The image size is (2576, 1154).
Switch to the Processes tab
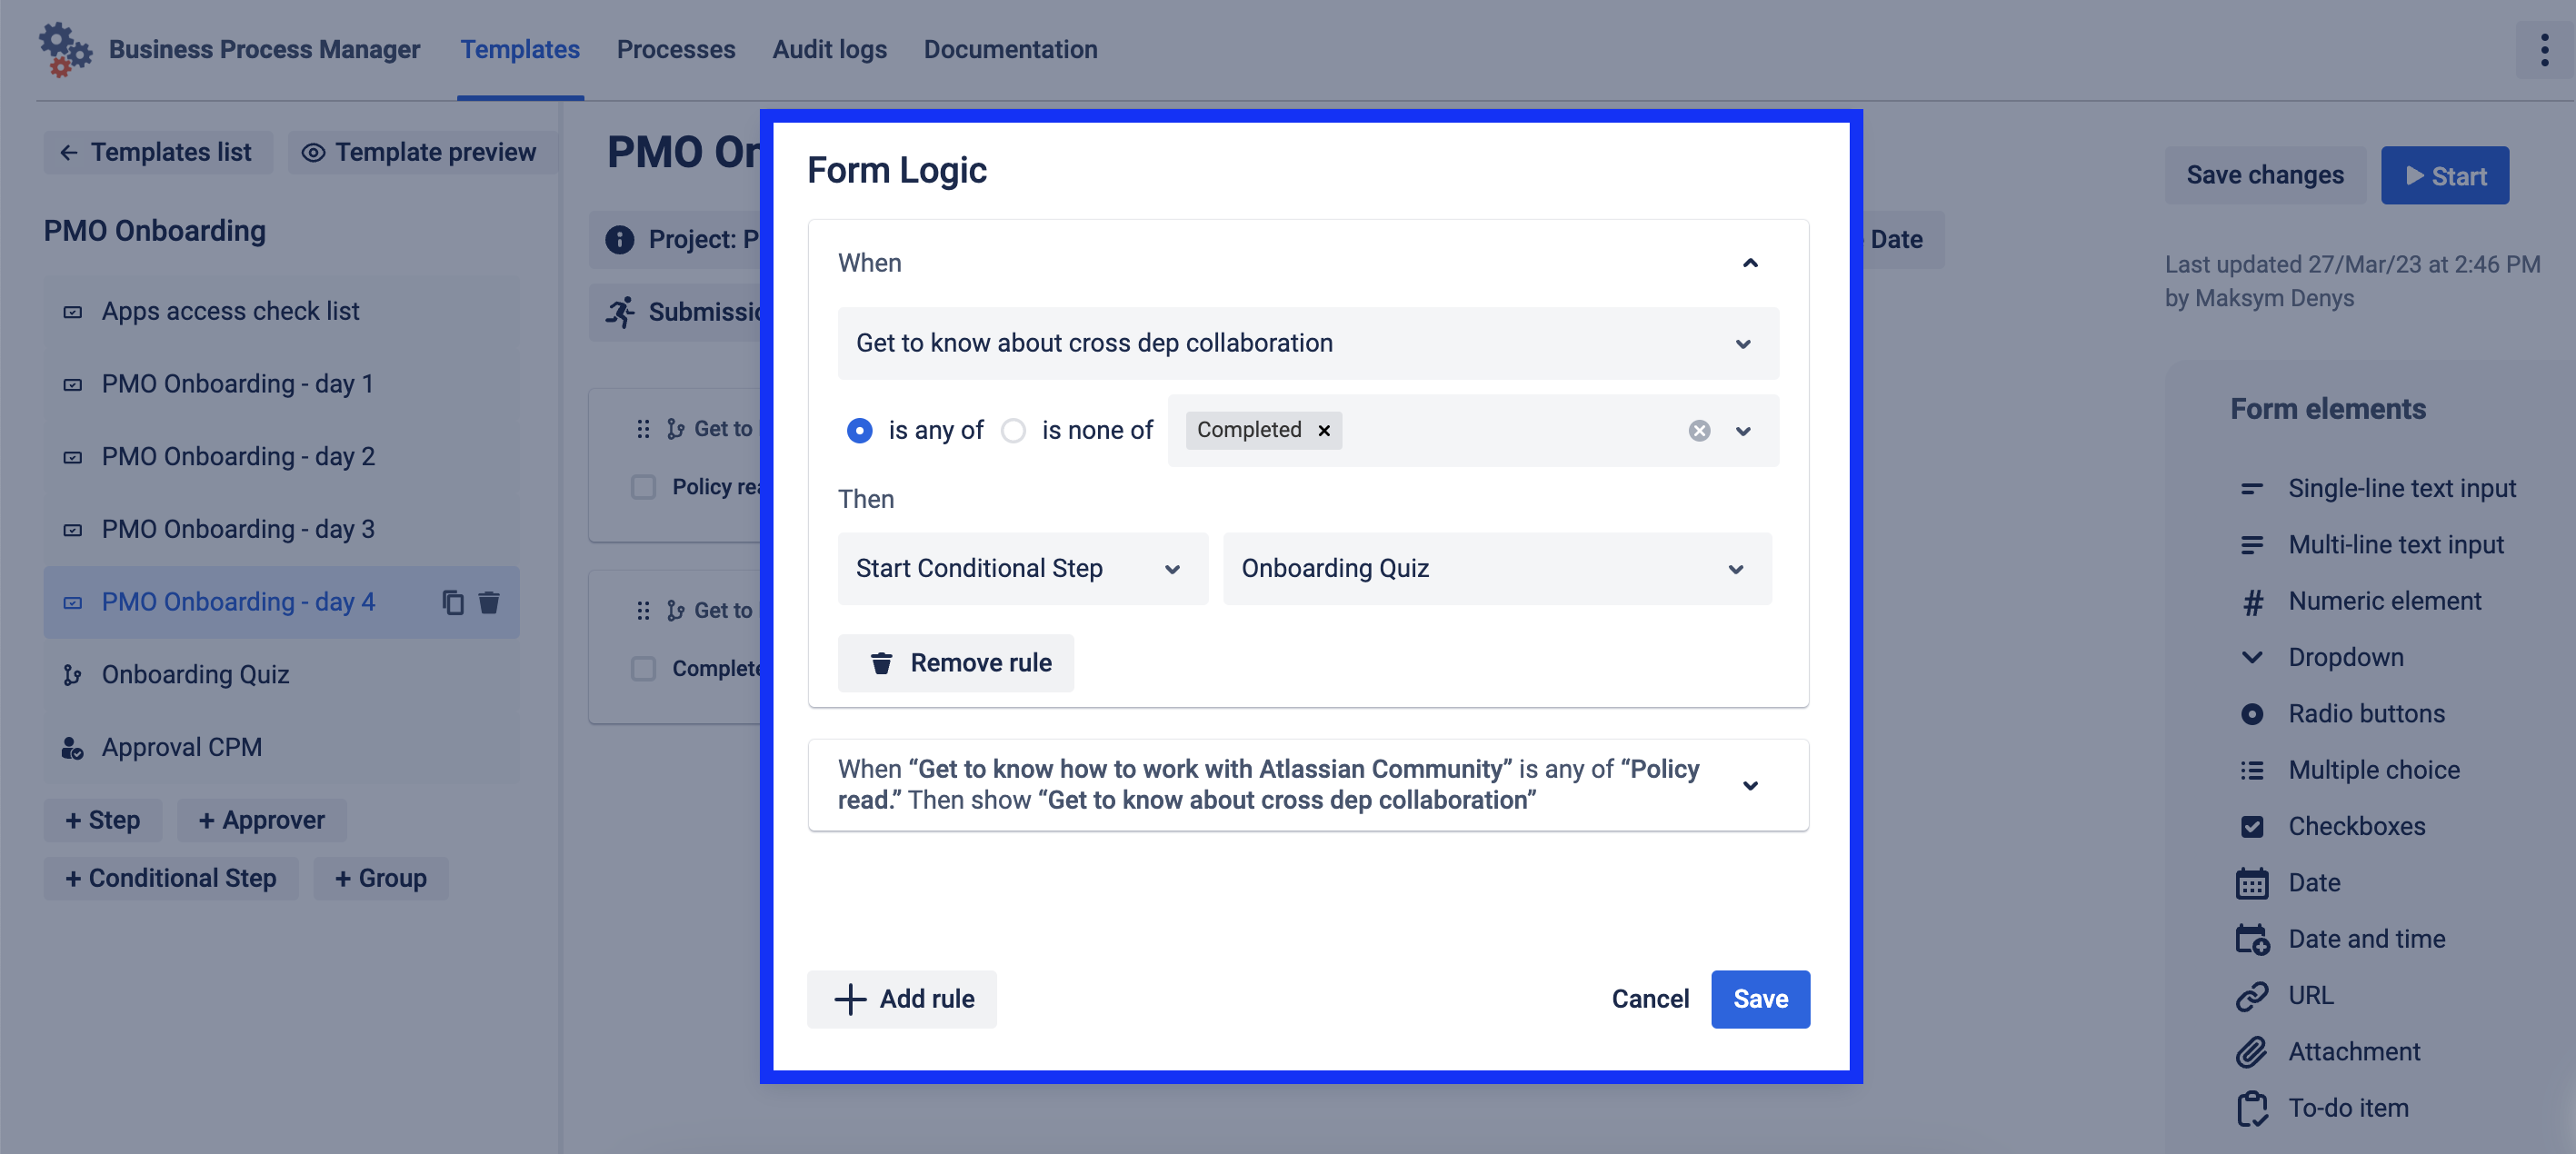pyautogui.click(x=675, y=49)
